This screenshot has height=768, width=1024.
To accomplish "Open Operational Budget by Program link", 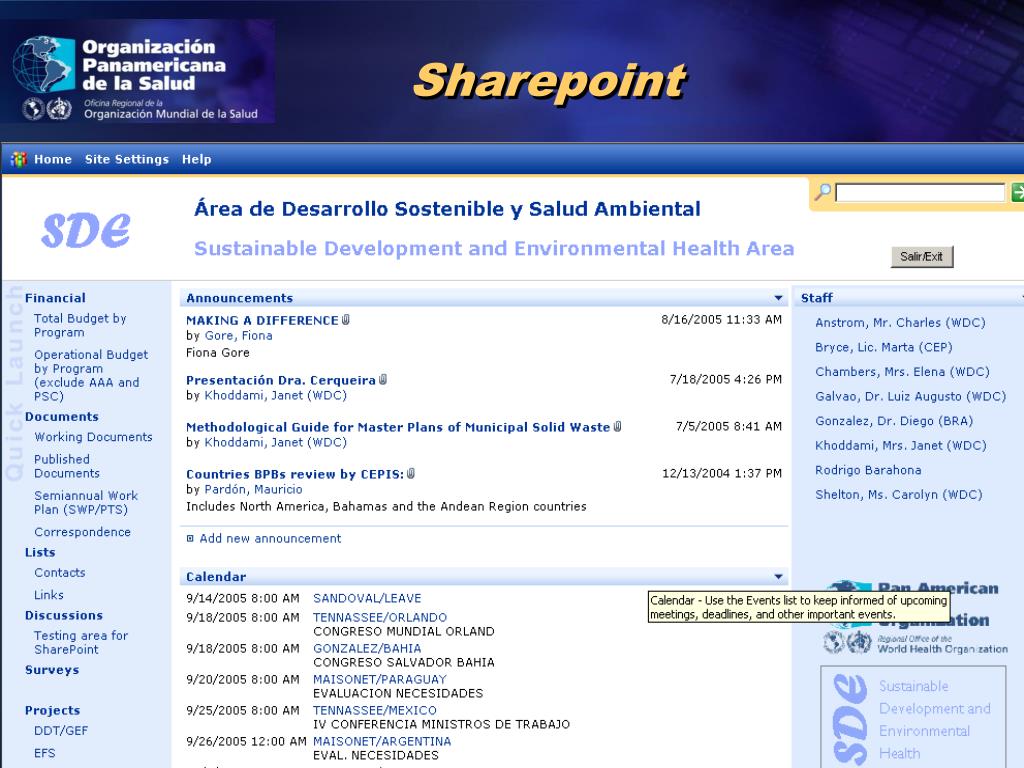I will tap(91, 376).
